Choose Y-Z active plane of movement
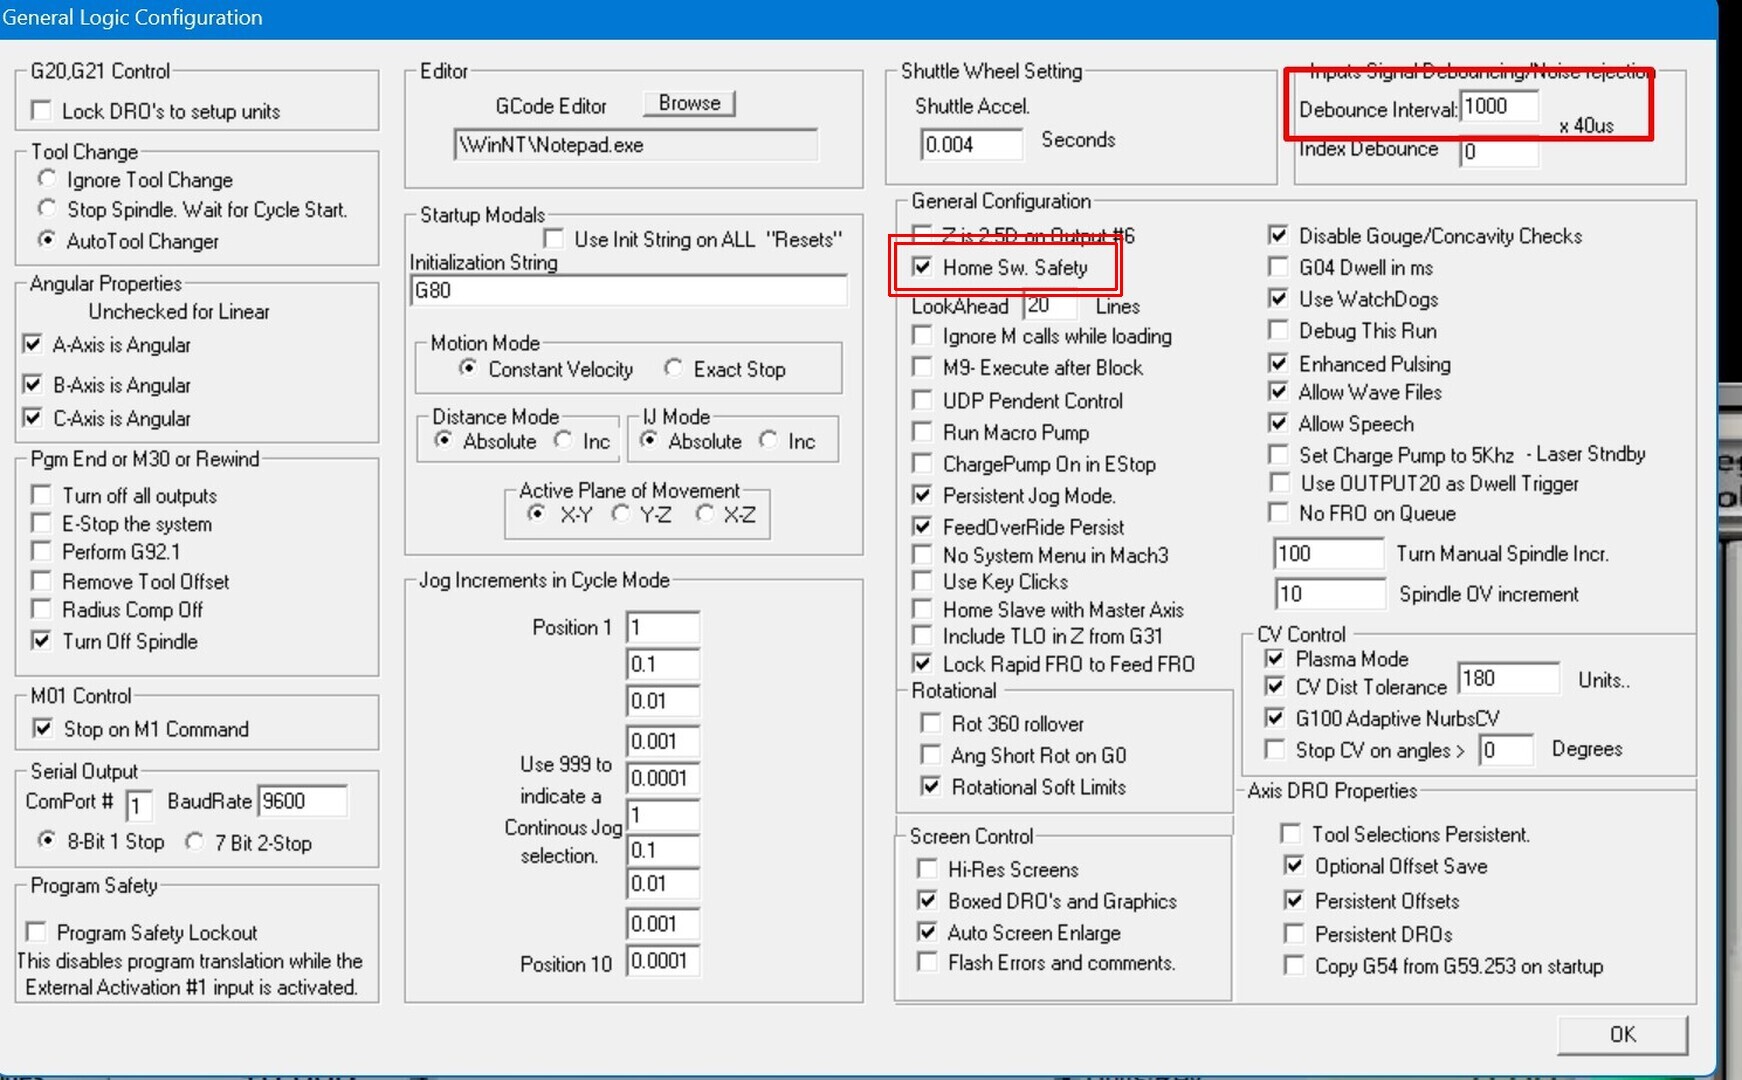 [621, 514]
